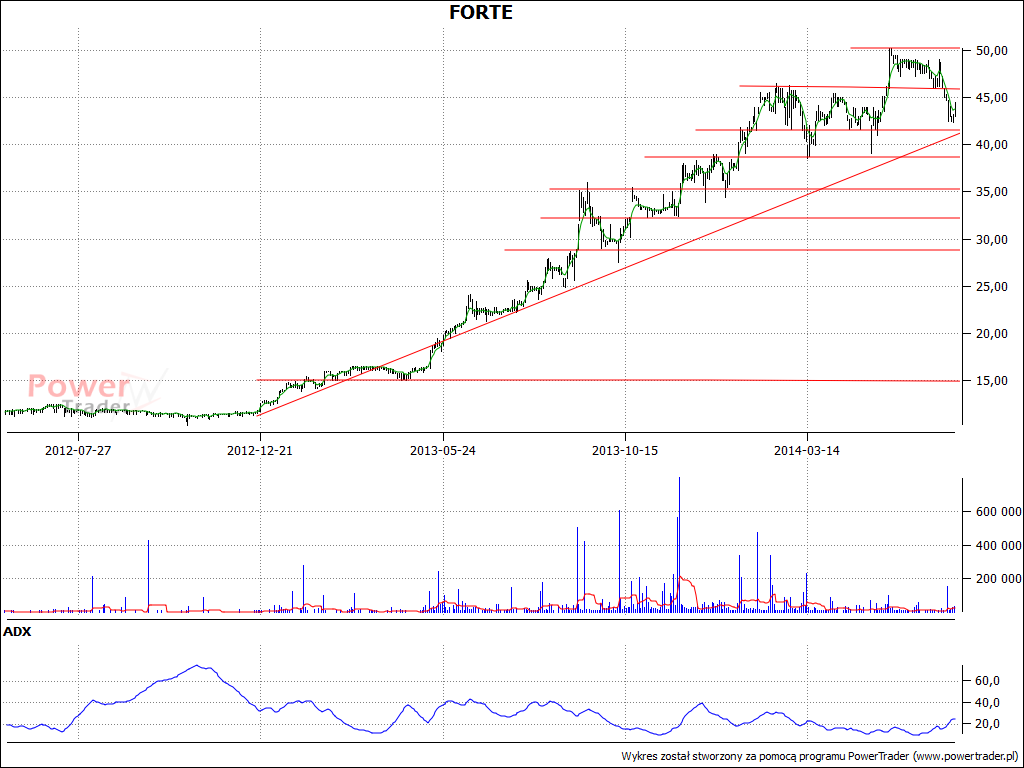
Task: Select the 2012-12-21 date label
Action: (260, 451)
